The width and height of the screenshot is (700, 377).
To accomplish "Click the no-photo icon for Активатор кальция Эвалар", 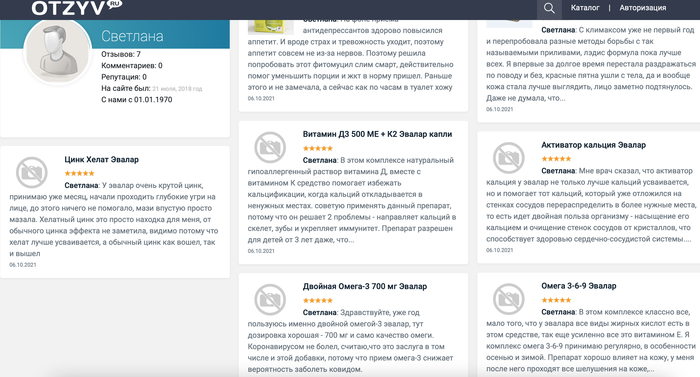I will click(x=508, y=158).
